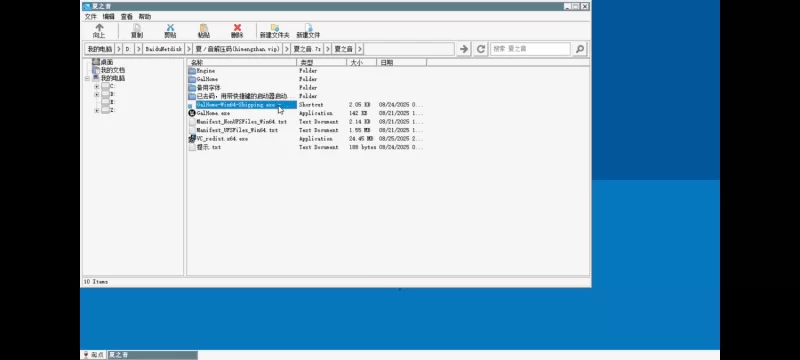Open the 起点 start button on taskbar
Screen dimensions: 800x360
pos(93,355)
